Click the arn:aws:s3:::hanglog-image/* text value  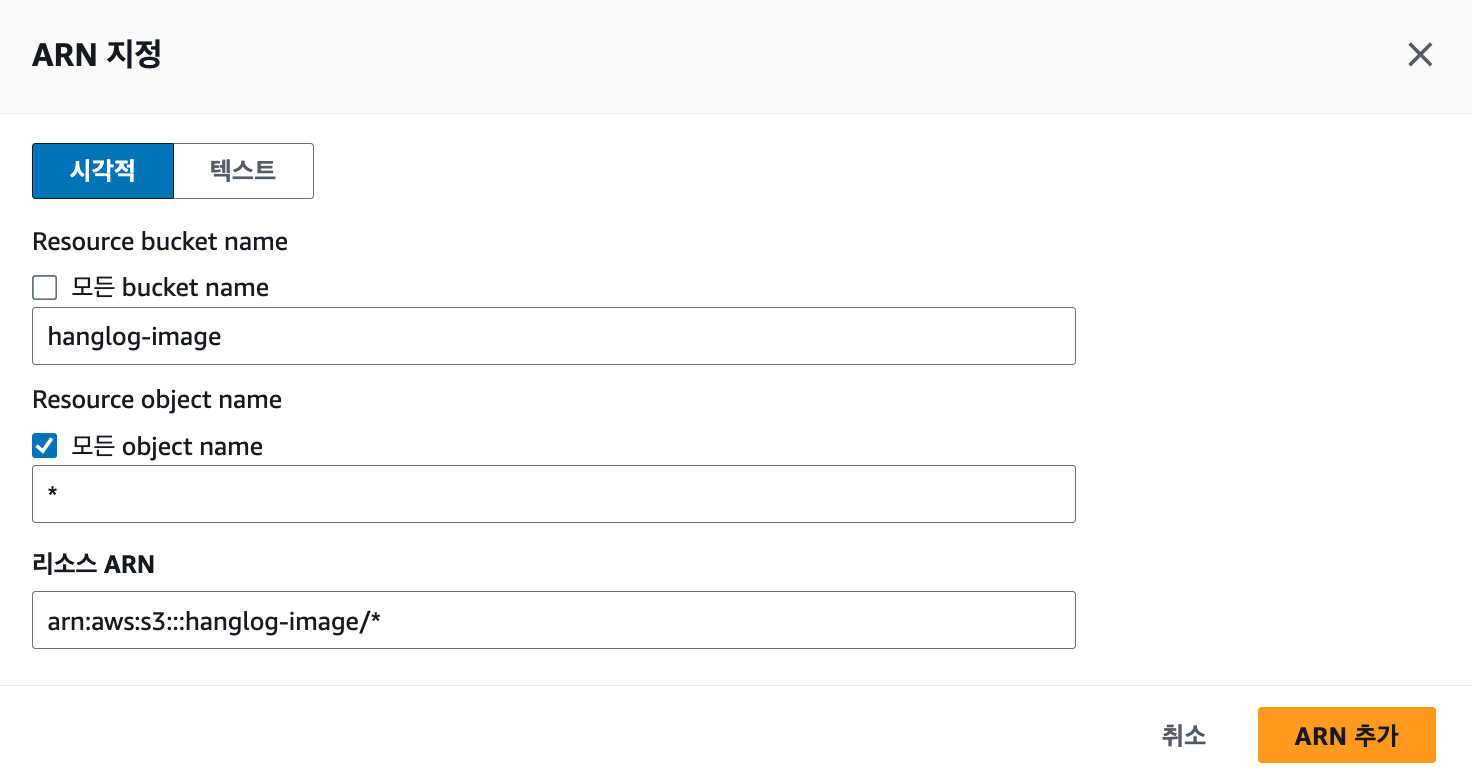(x=215, y=621)
